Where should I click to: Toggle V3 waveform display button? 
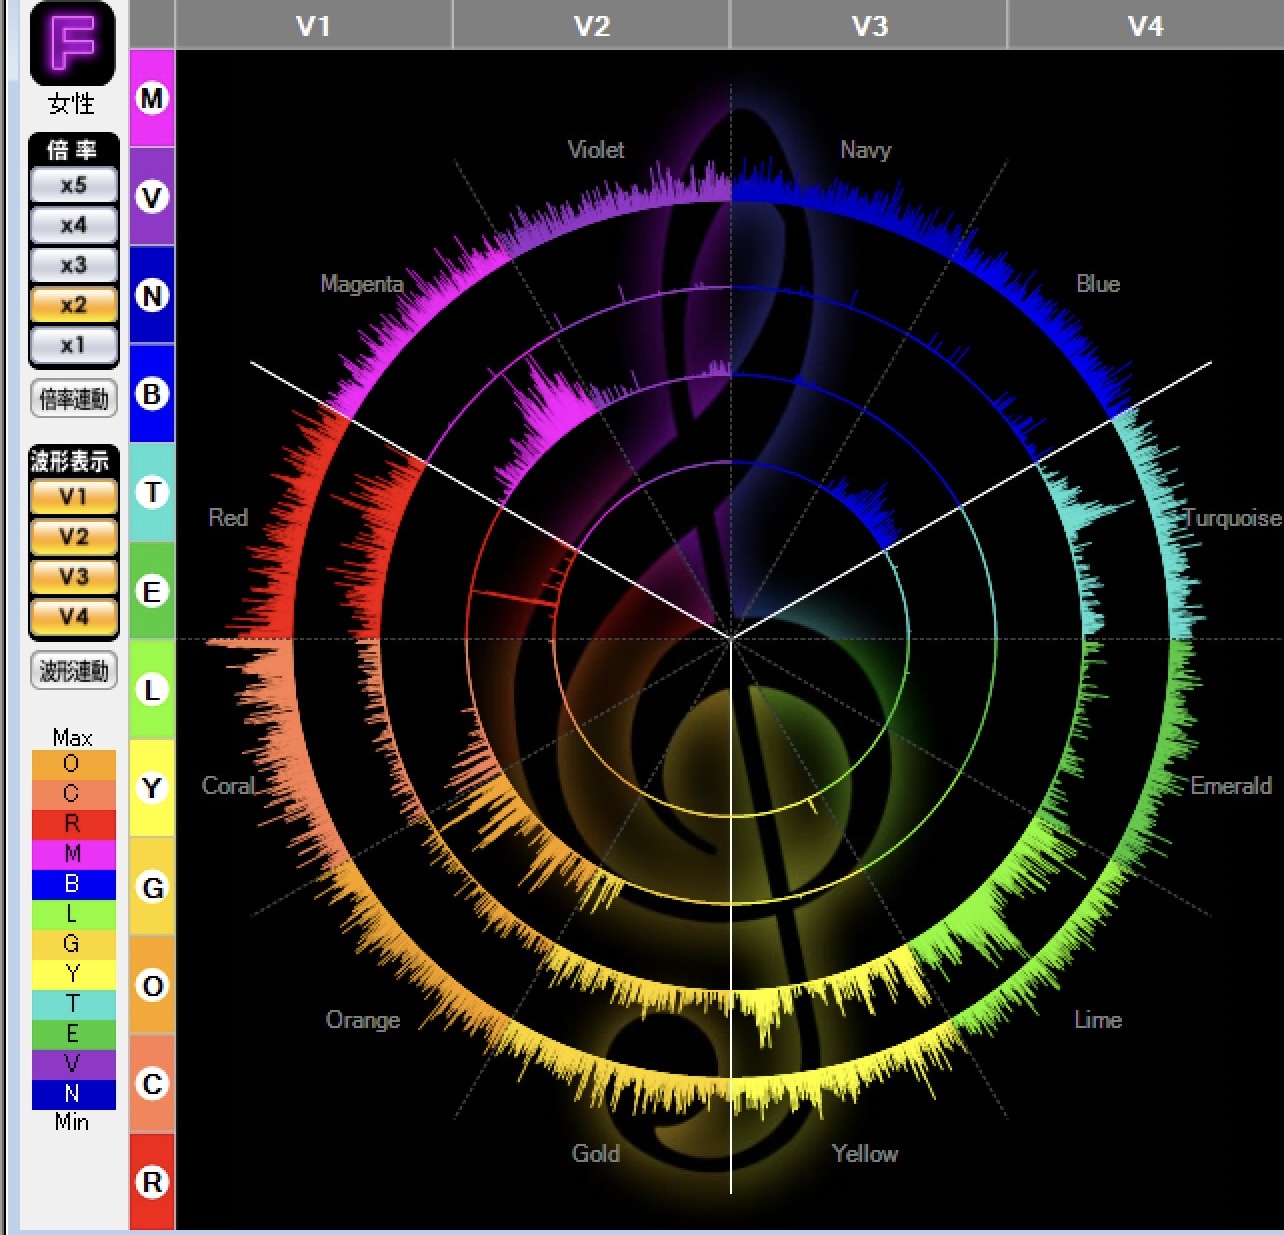[73, 577]
